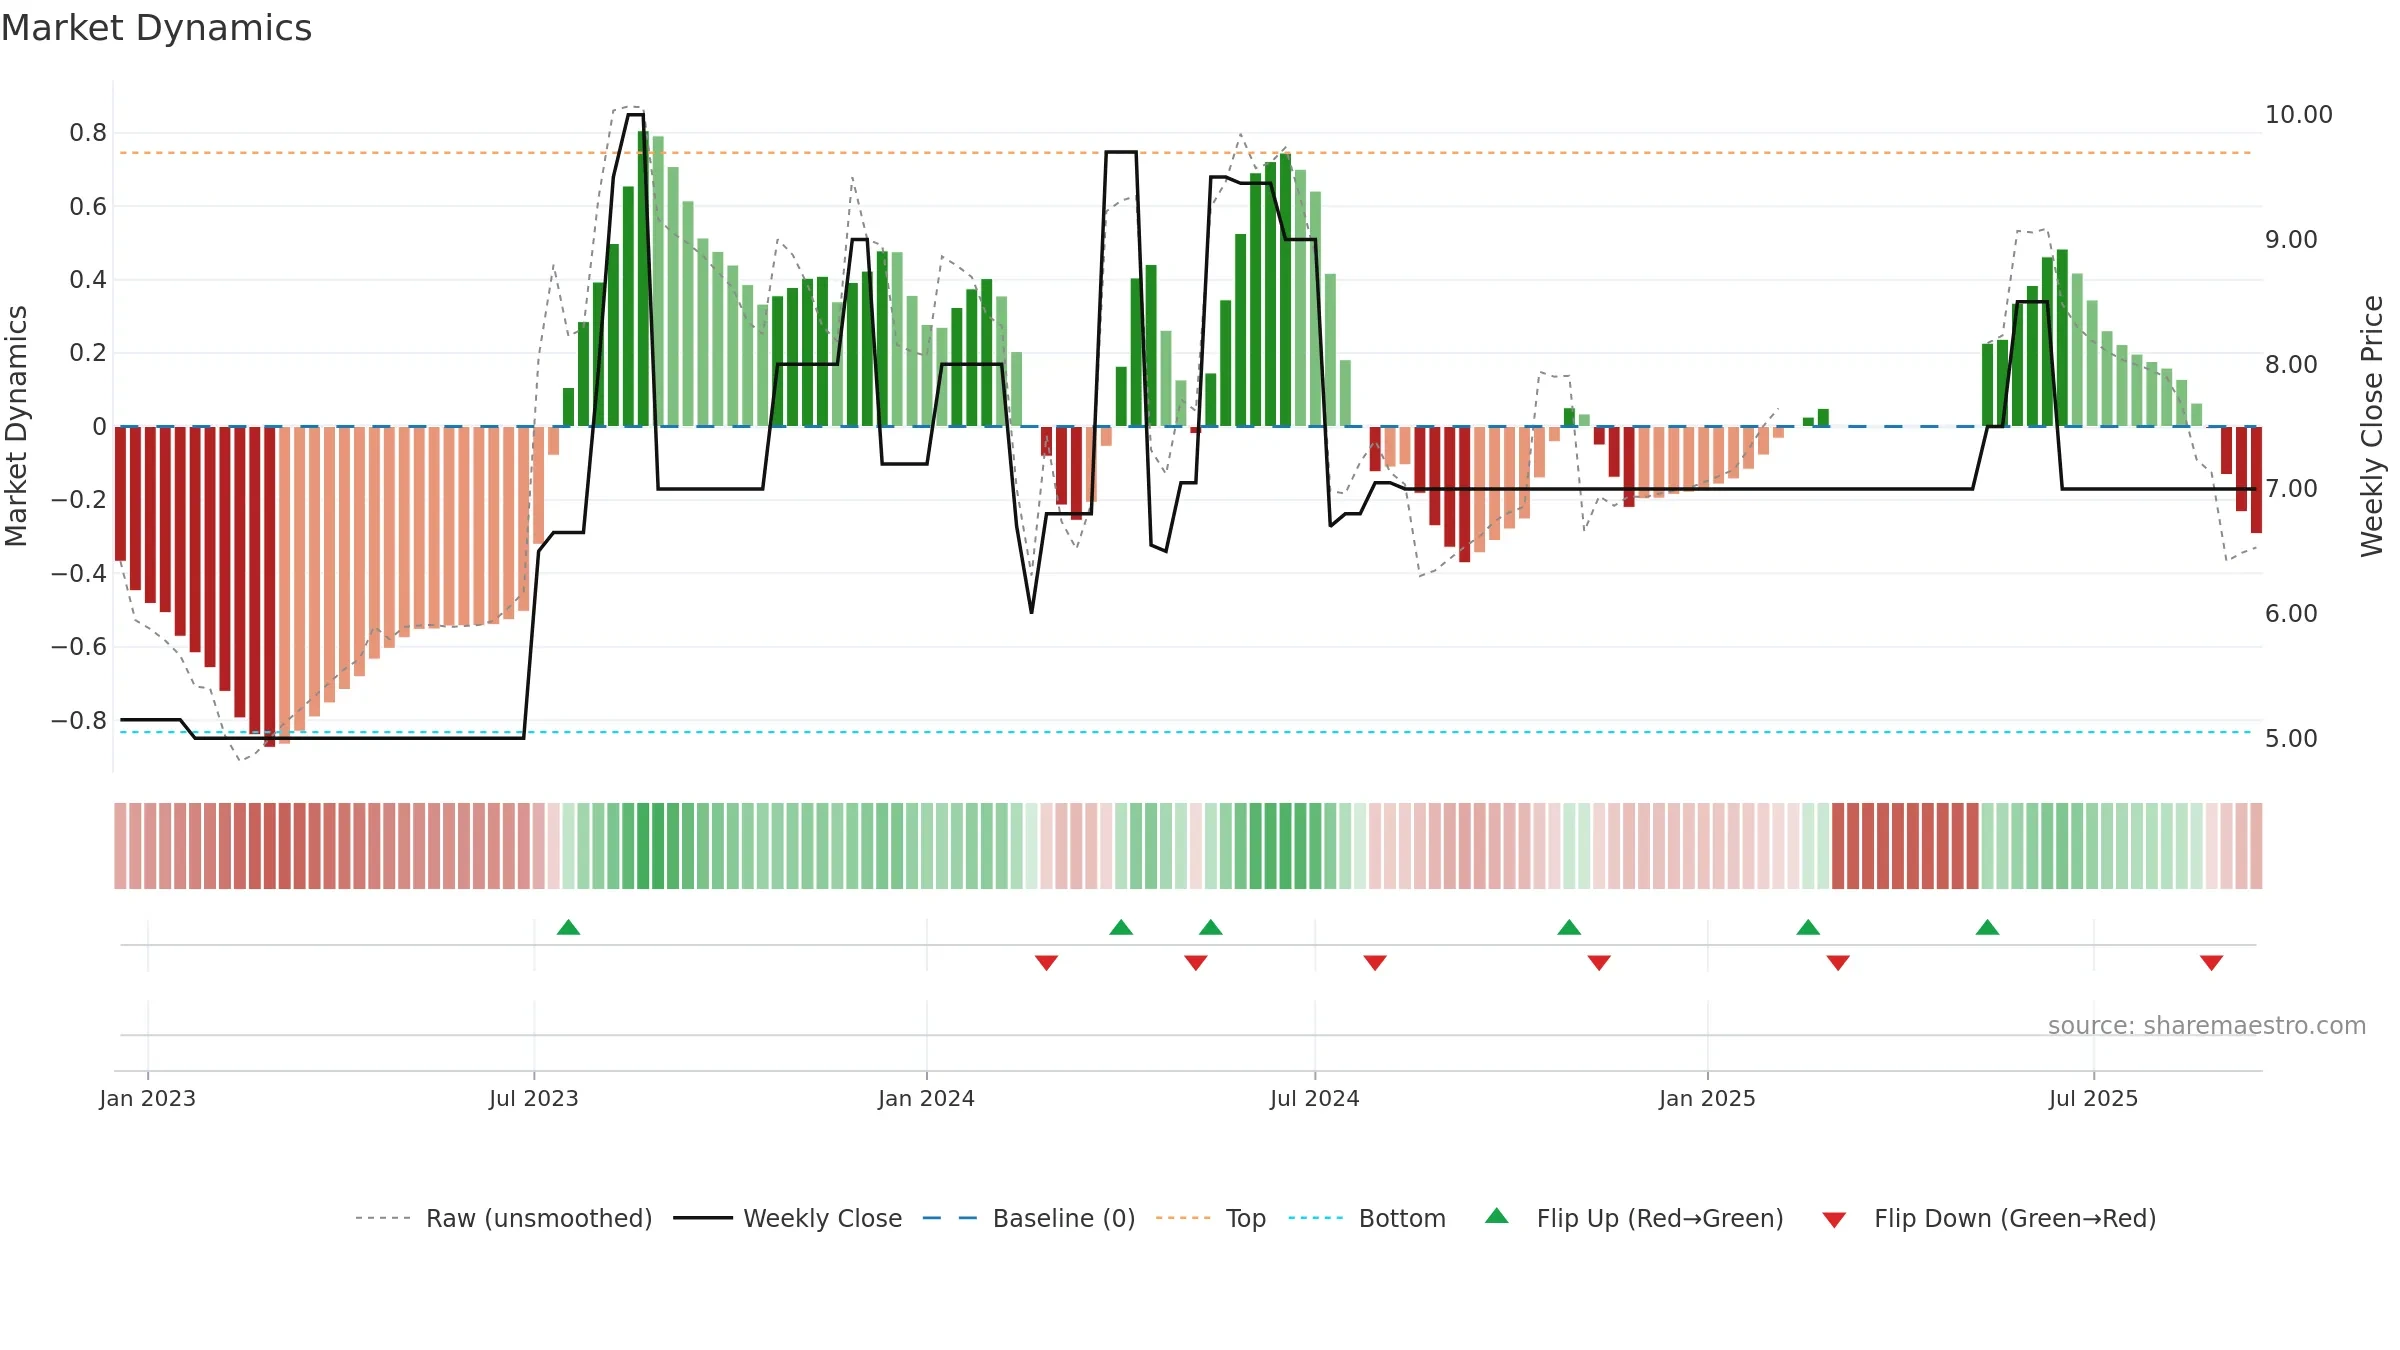Click the Jul 2023 x-axis label
The height and width of the screenshot is (1350, 2400).
pyautogui.click(x=534, y=1098)
